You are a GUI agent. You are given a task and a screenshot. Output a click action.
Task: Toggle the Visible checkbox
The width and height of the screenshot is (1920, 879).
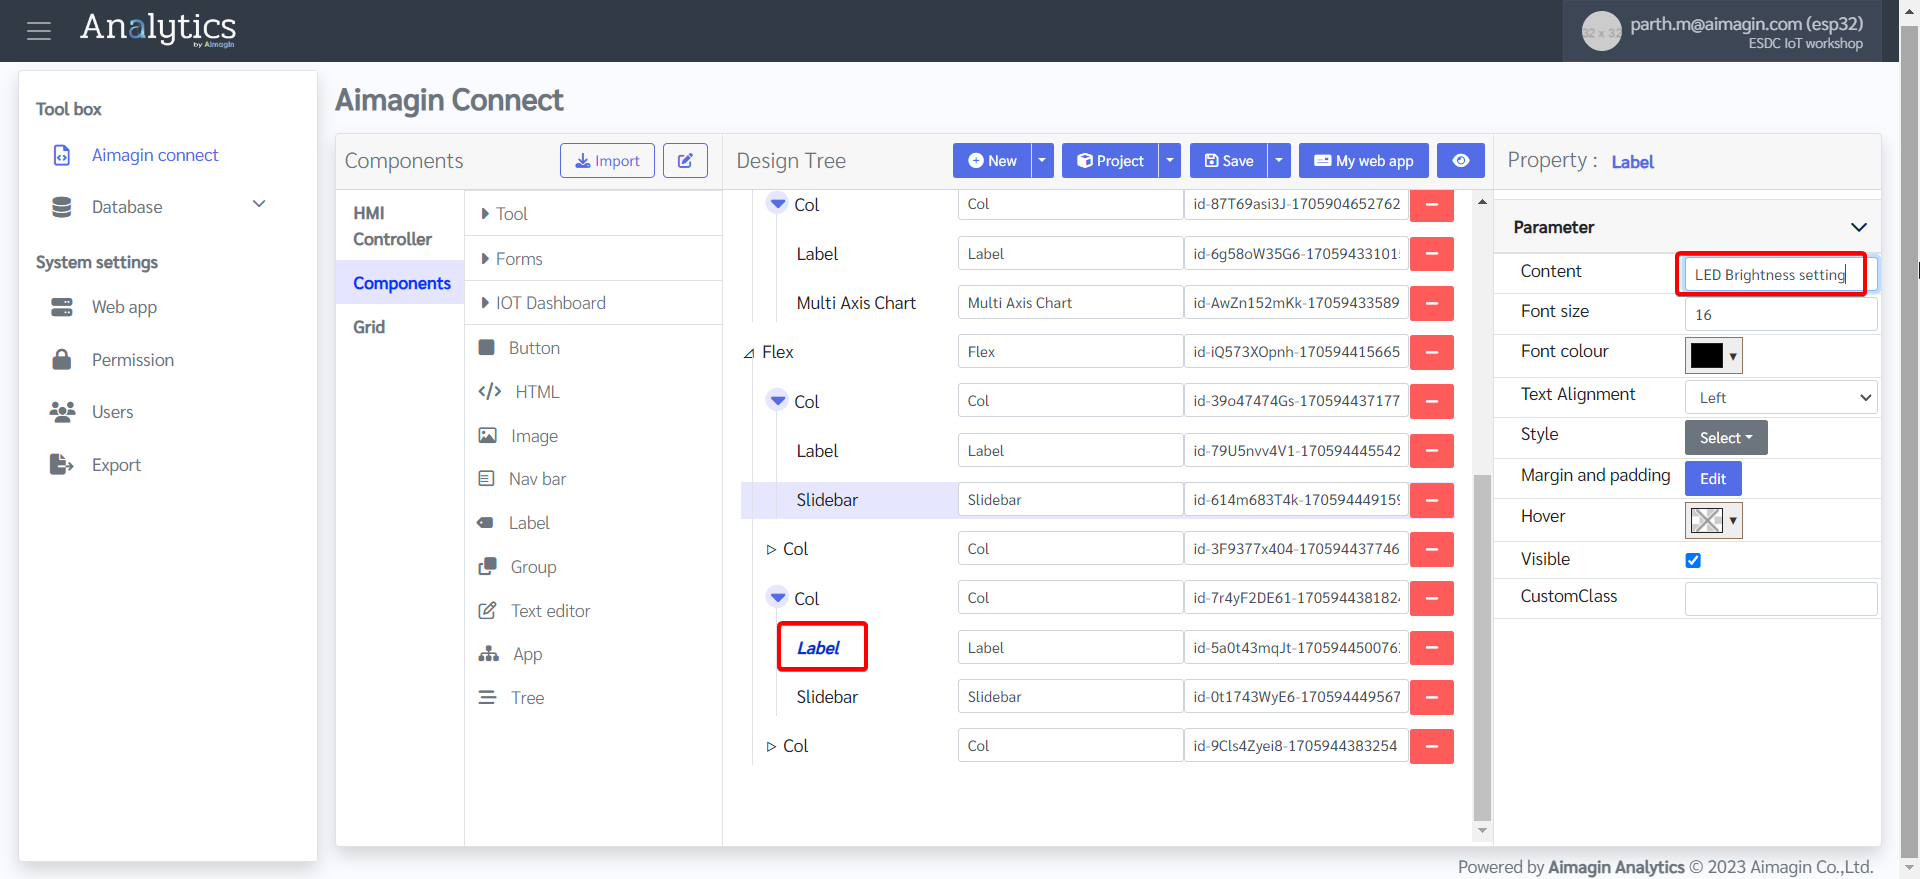click(x=1693, y=560)
